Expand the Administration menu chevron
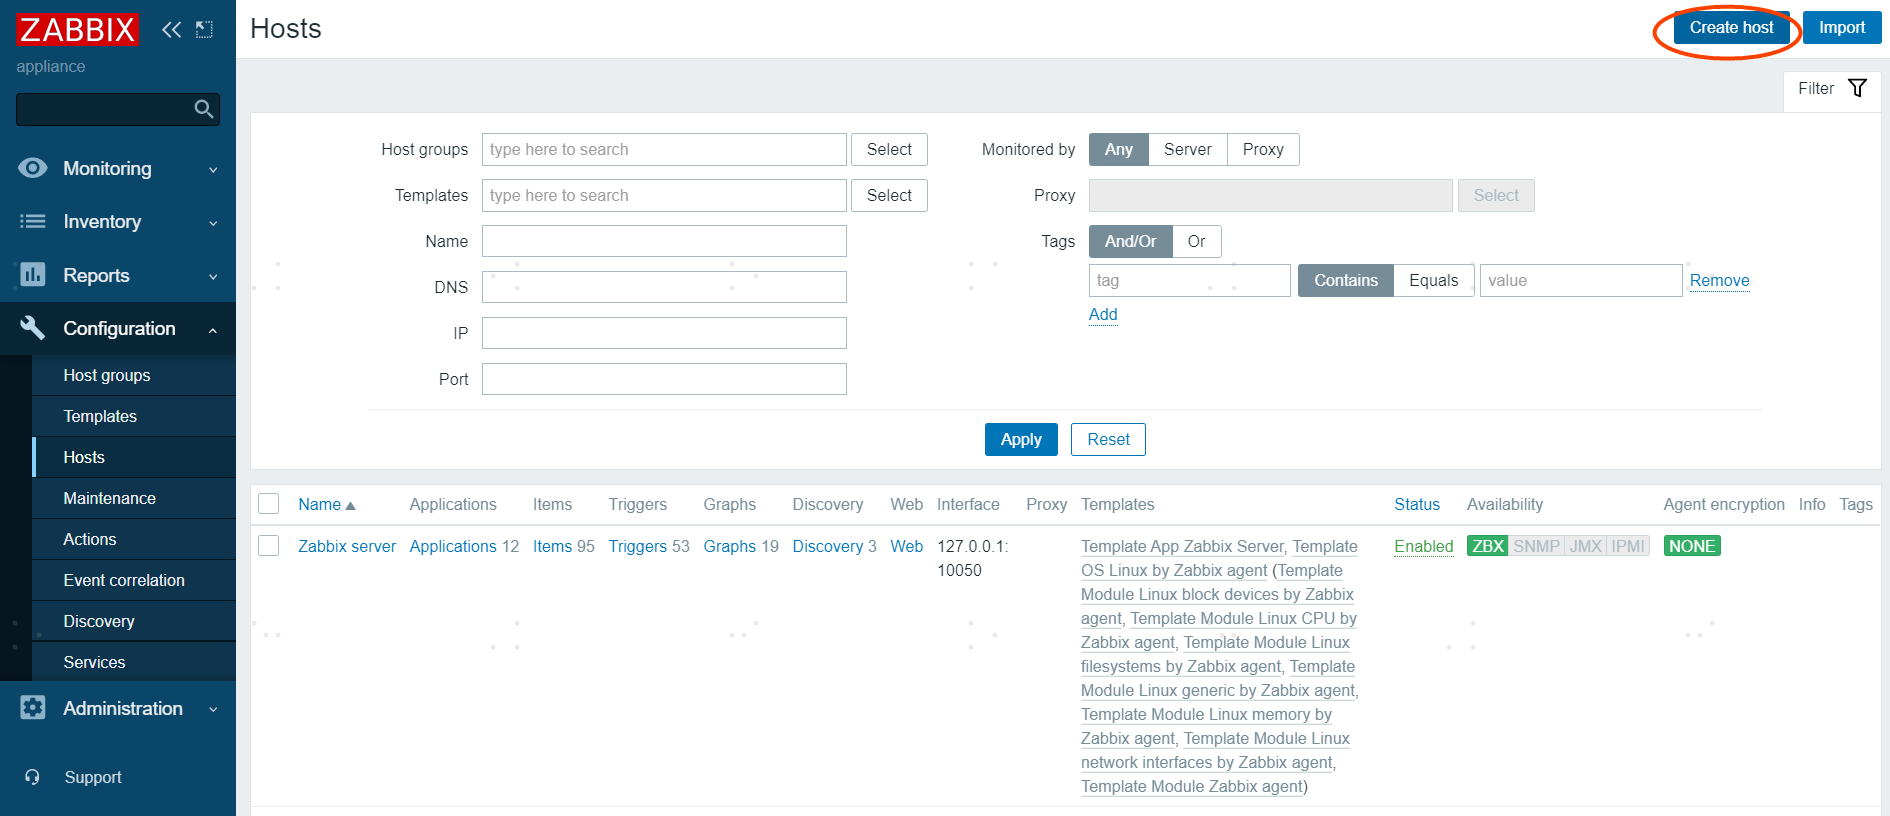This screenshot has height=816, width=1890. 213,710
